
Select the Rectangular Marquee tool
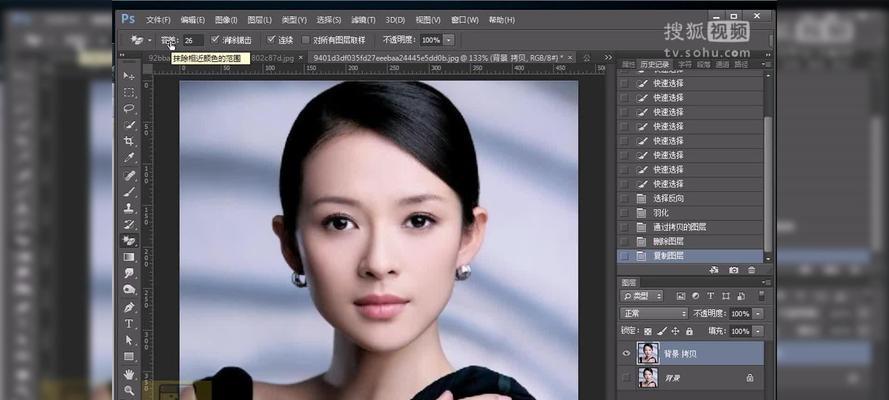click(x=129, y=92)
